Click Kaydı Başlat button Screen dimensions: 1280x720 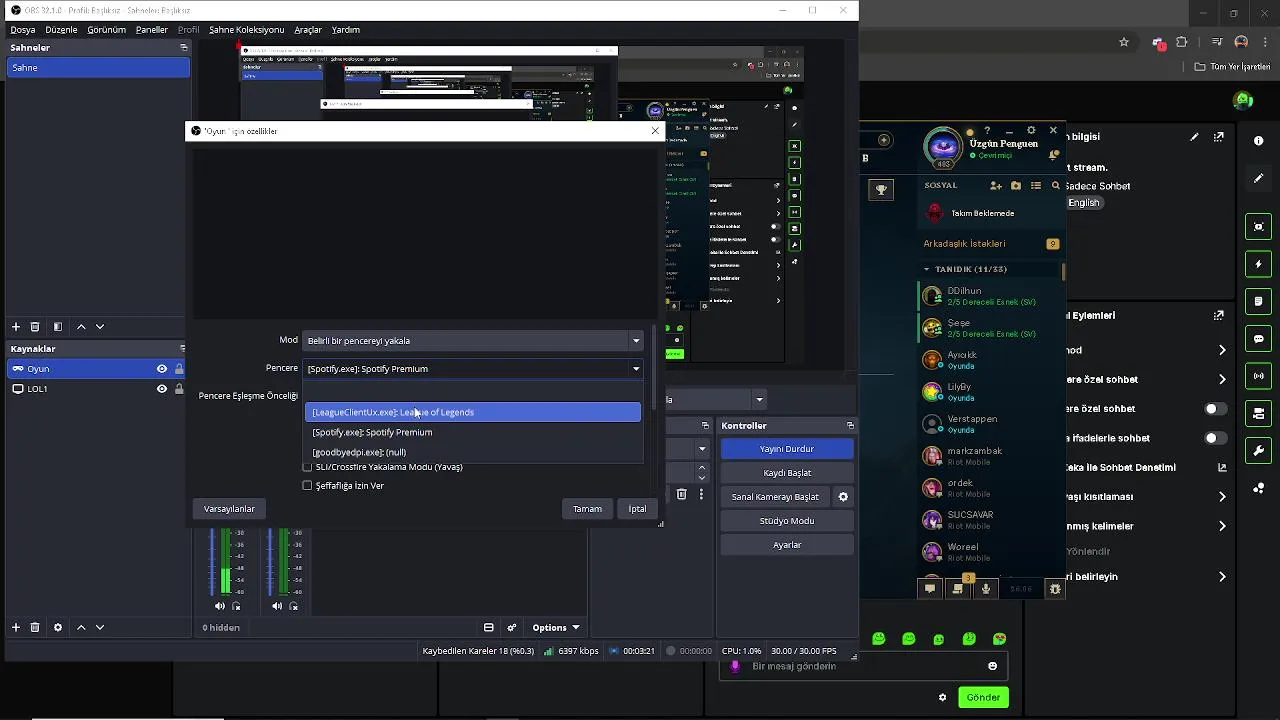(787, 473)
